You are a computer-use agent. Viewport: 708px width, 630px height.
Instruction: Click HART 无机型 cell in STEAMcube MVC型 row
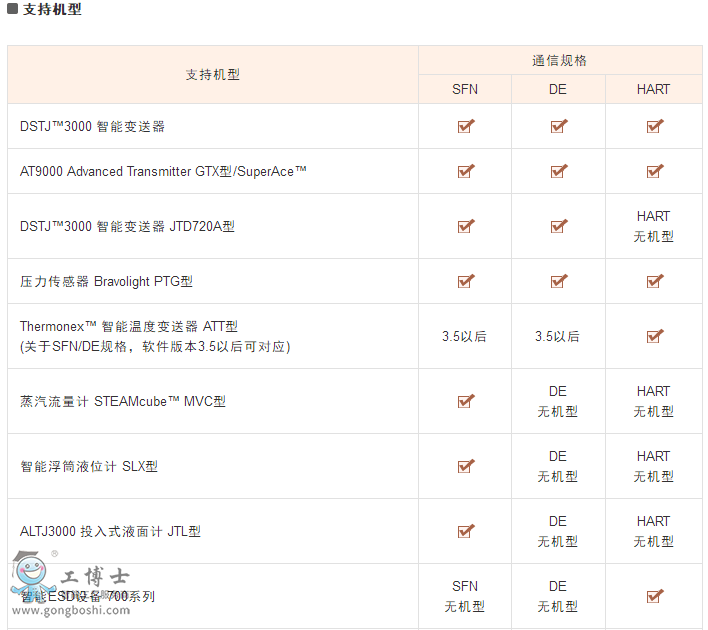653,401
